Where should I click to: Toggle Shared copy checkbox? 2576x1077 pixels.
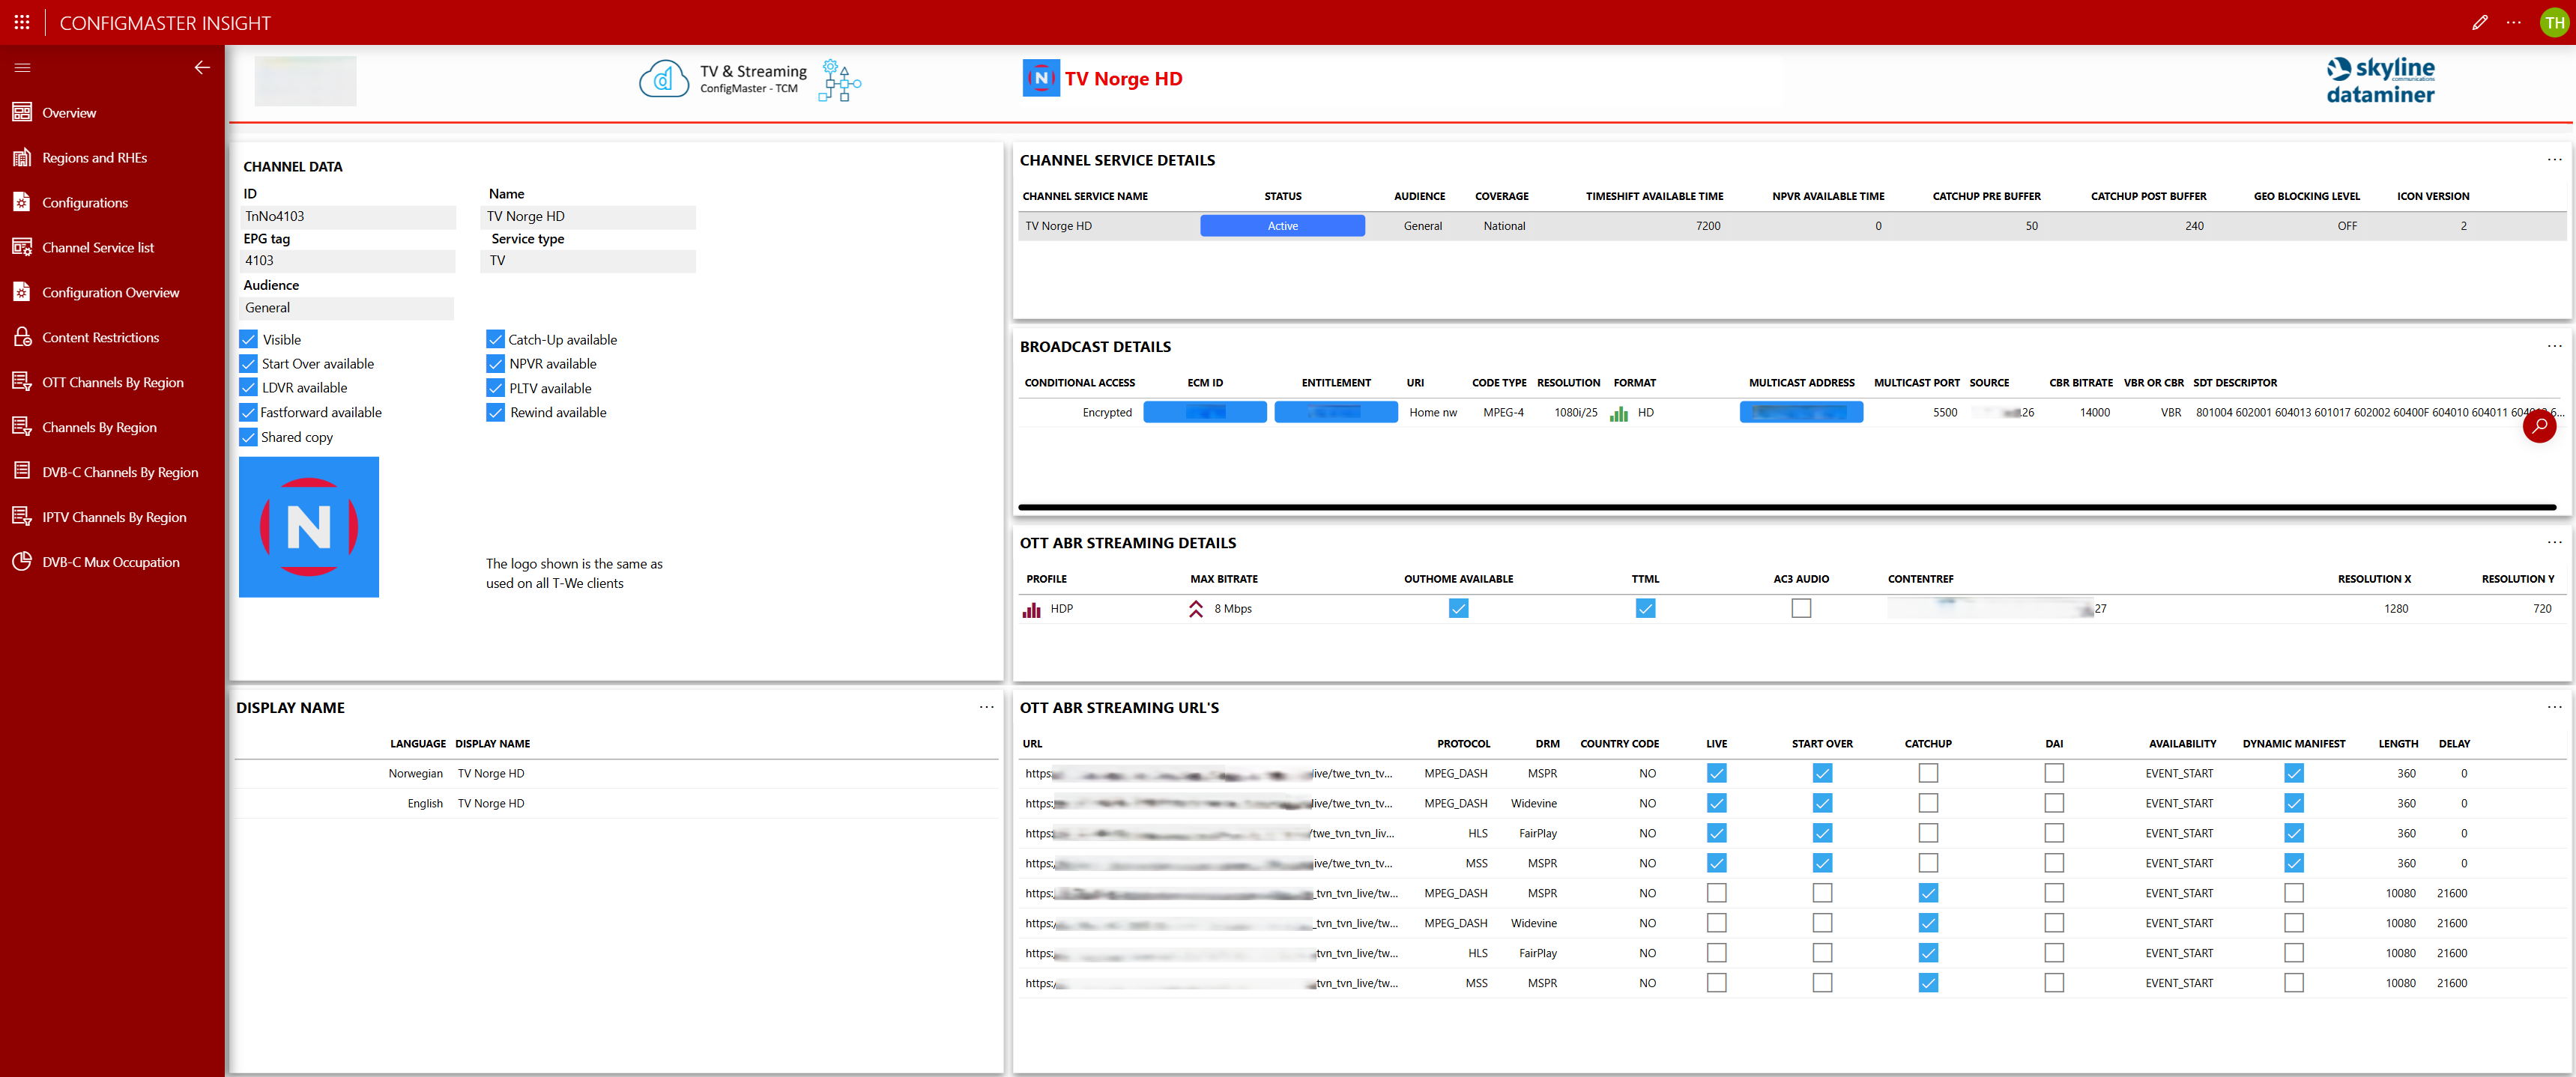coord(249,437)
